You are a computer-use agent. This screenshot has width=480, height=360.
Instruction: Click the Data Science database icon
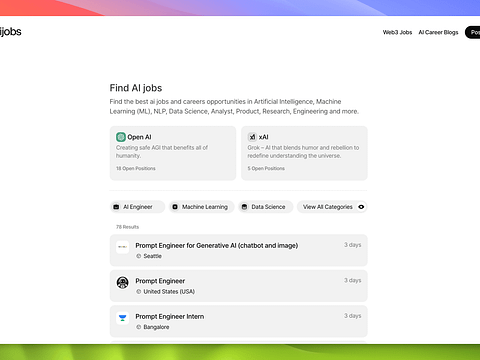tap(244, 207)
